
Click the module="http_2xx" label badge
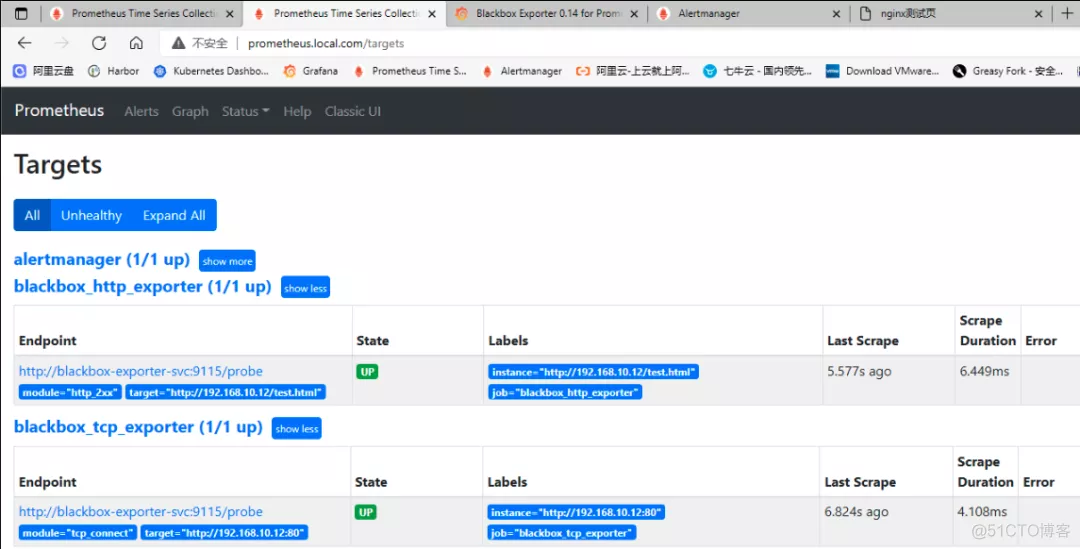(x=70, y=393)
